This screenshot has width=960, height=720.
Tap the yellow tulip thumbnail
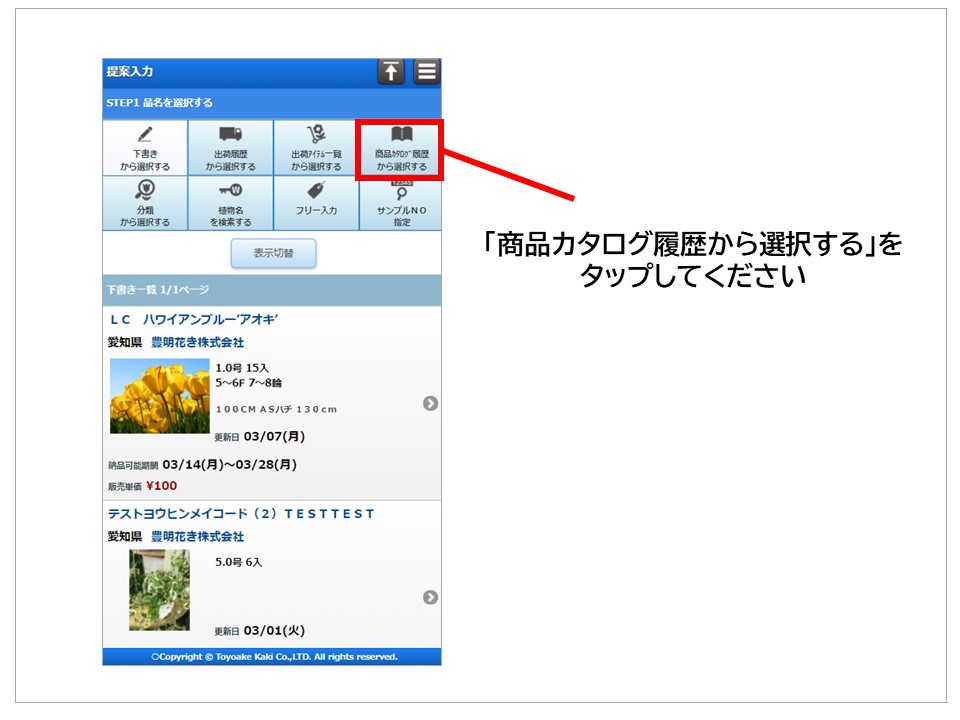click(159, 396)
